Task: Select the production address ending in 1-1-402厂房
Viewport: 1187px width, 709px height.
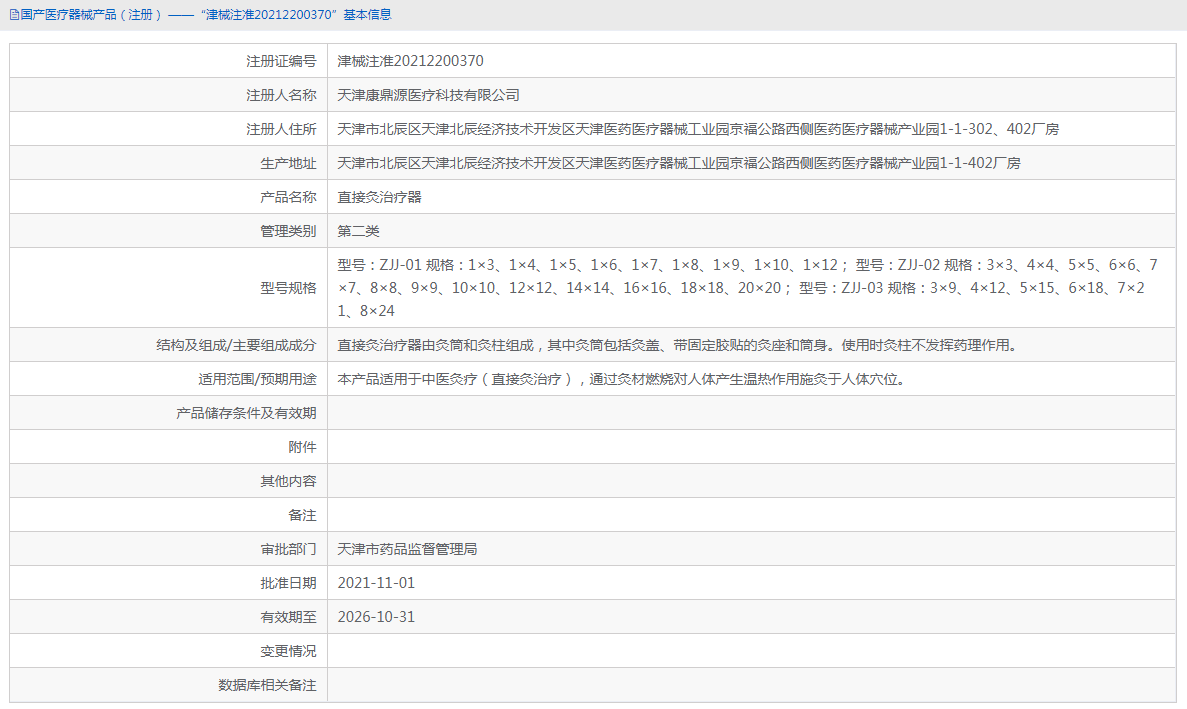Action: pos(679,163)
